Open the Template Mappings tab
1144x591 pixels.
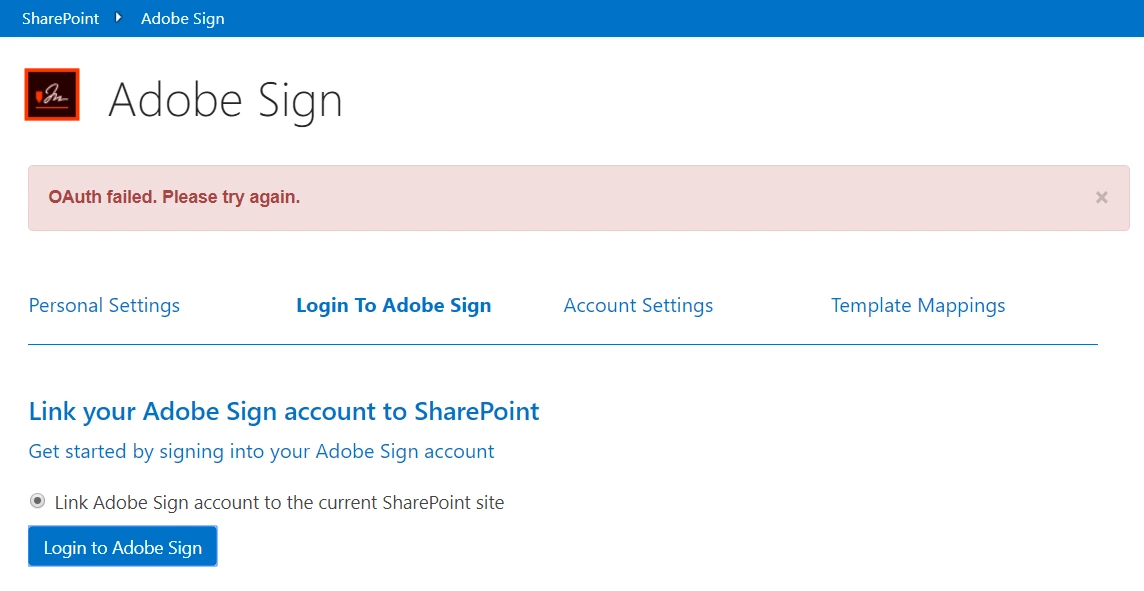pyautogui.click(x=918, y=305)
